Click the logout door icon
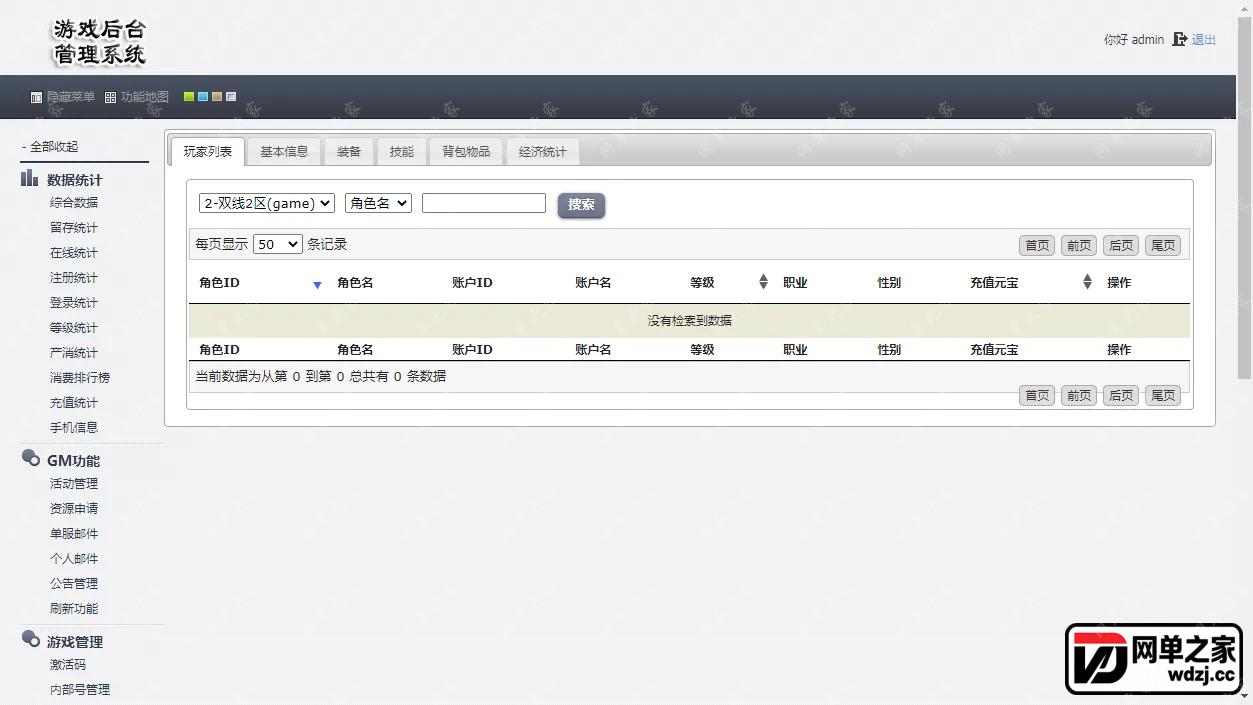1253x705 pixels. (x=1180, y=39)
